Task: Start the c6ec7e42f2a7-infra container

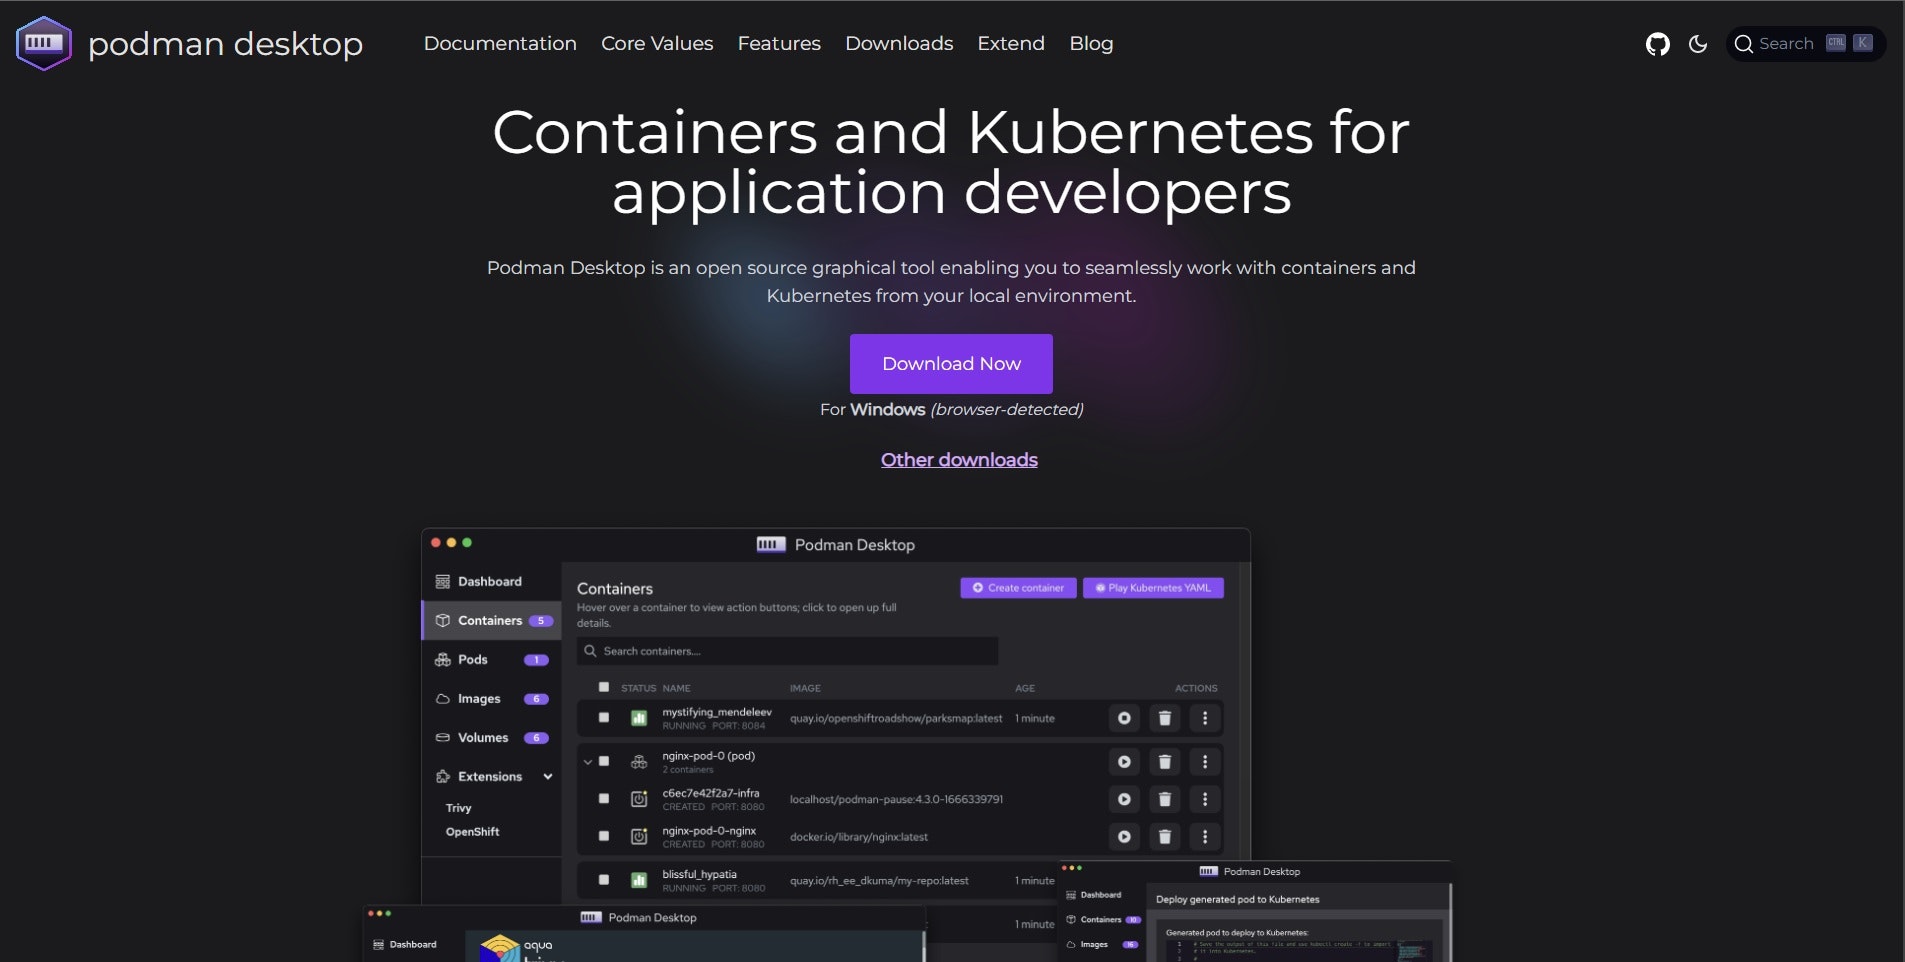Action: click(x=1124, y=799)
